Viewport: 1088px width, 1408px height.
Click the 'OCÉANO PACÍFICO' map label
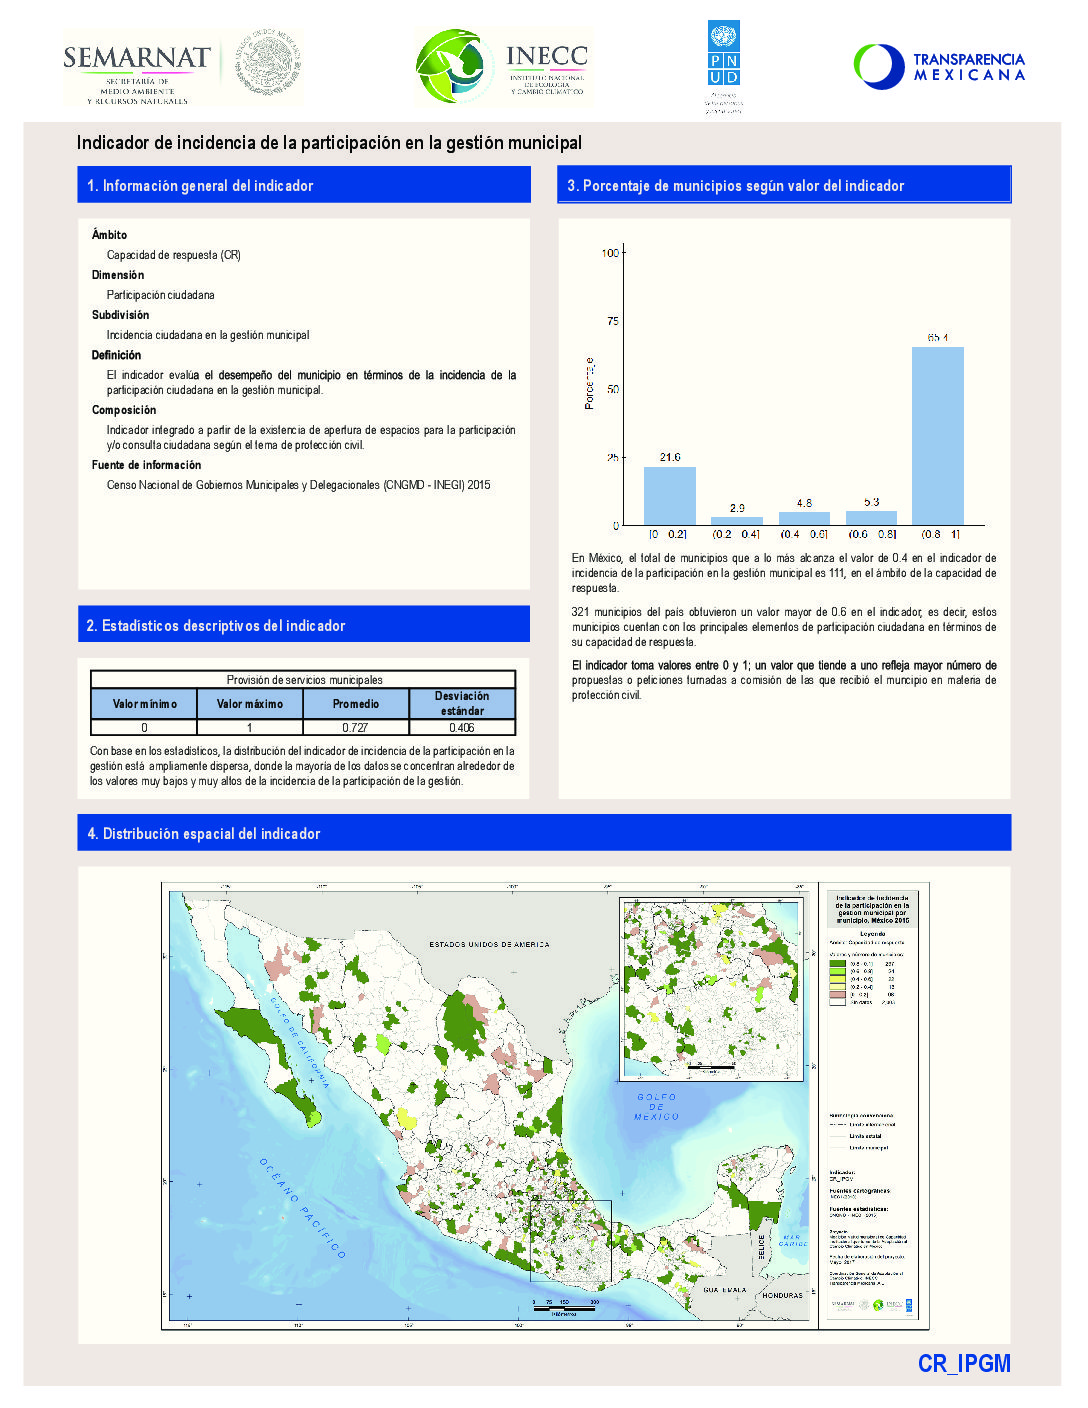pyautogui.click(x=303, y=1208)
